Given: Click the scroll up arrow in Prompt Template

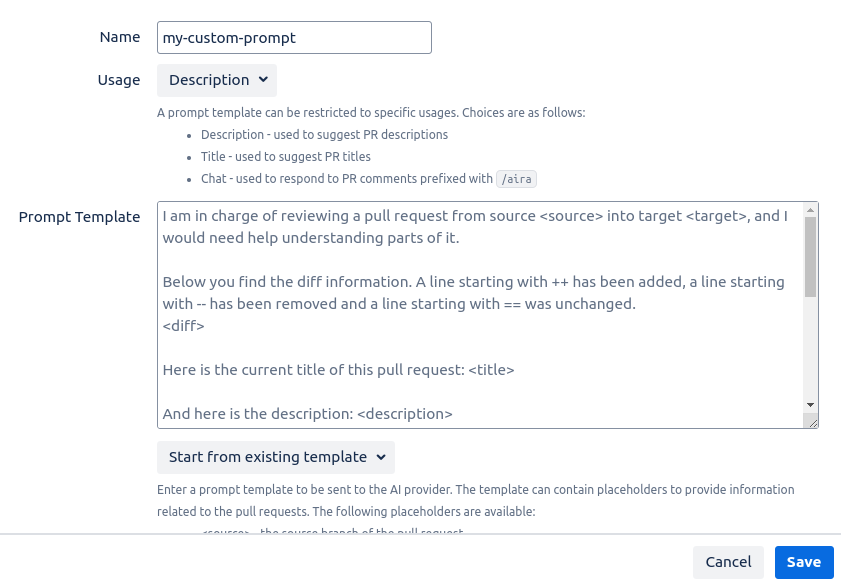Looking at the screenshot, I should point(810,210).
